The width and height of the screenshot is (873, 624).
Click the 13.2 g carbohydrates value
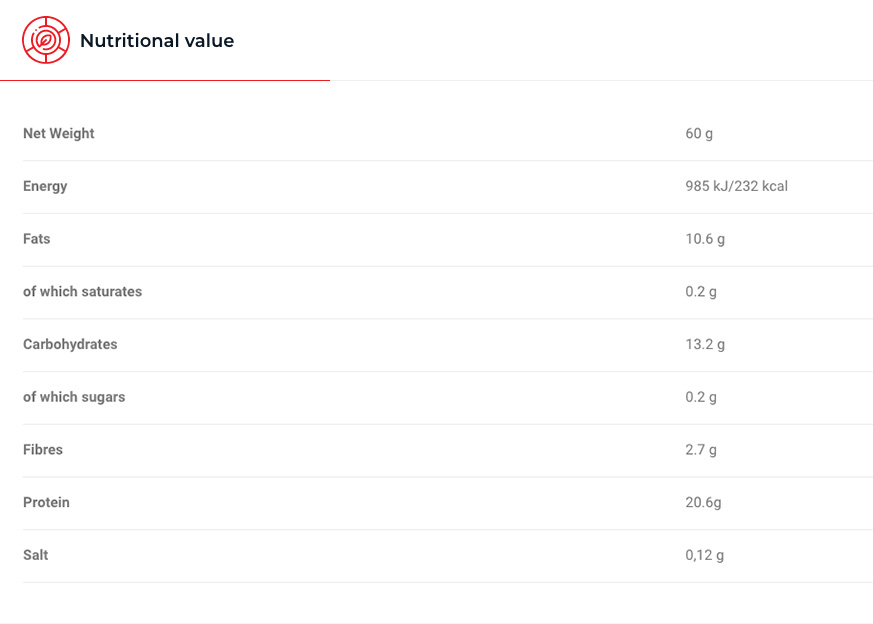point(705,344)
